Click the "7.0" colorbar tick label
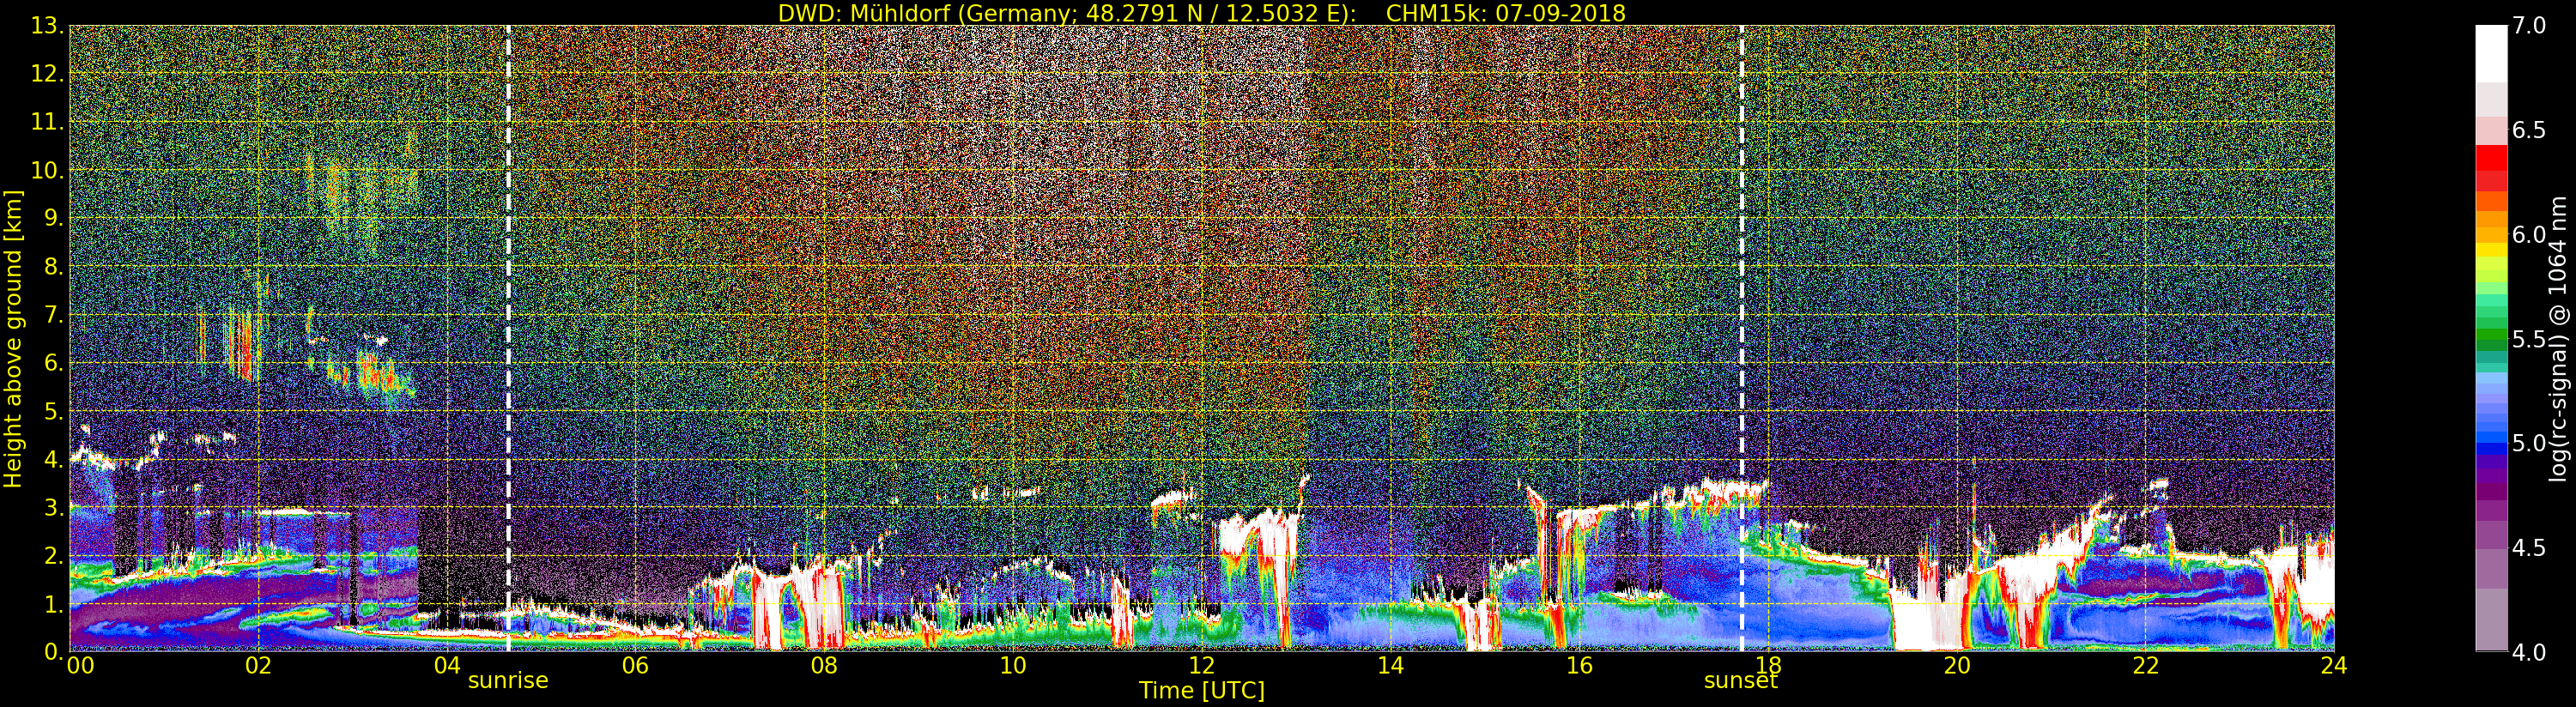2576x707 pixels. point(2529,26)
